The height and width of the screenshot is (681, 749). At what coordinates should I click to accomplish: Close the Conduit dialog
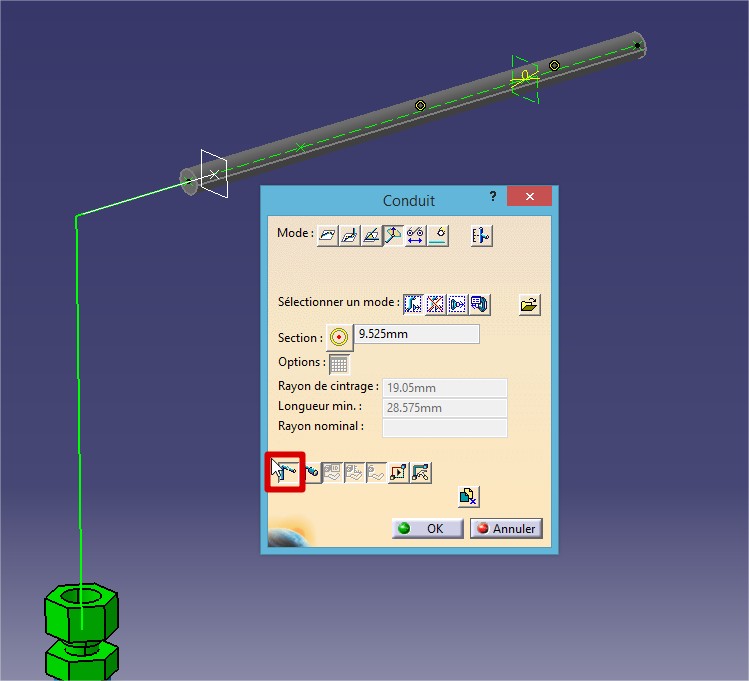[529, 196]
